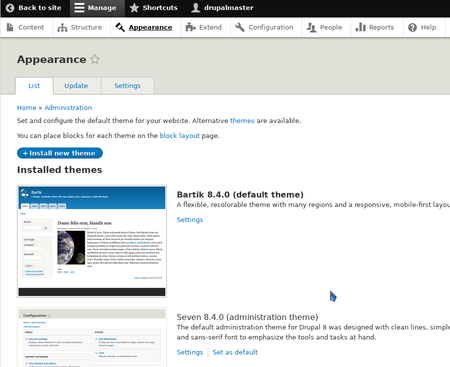Click the Bartik theme screenshot thumbnail
The height and width of the screenshot is (367, 450).
[x=92, y=241]
